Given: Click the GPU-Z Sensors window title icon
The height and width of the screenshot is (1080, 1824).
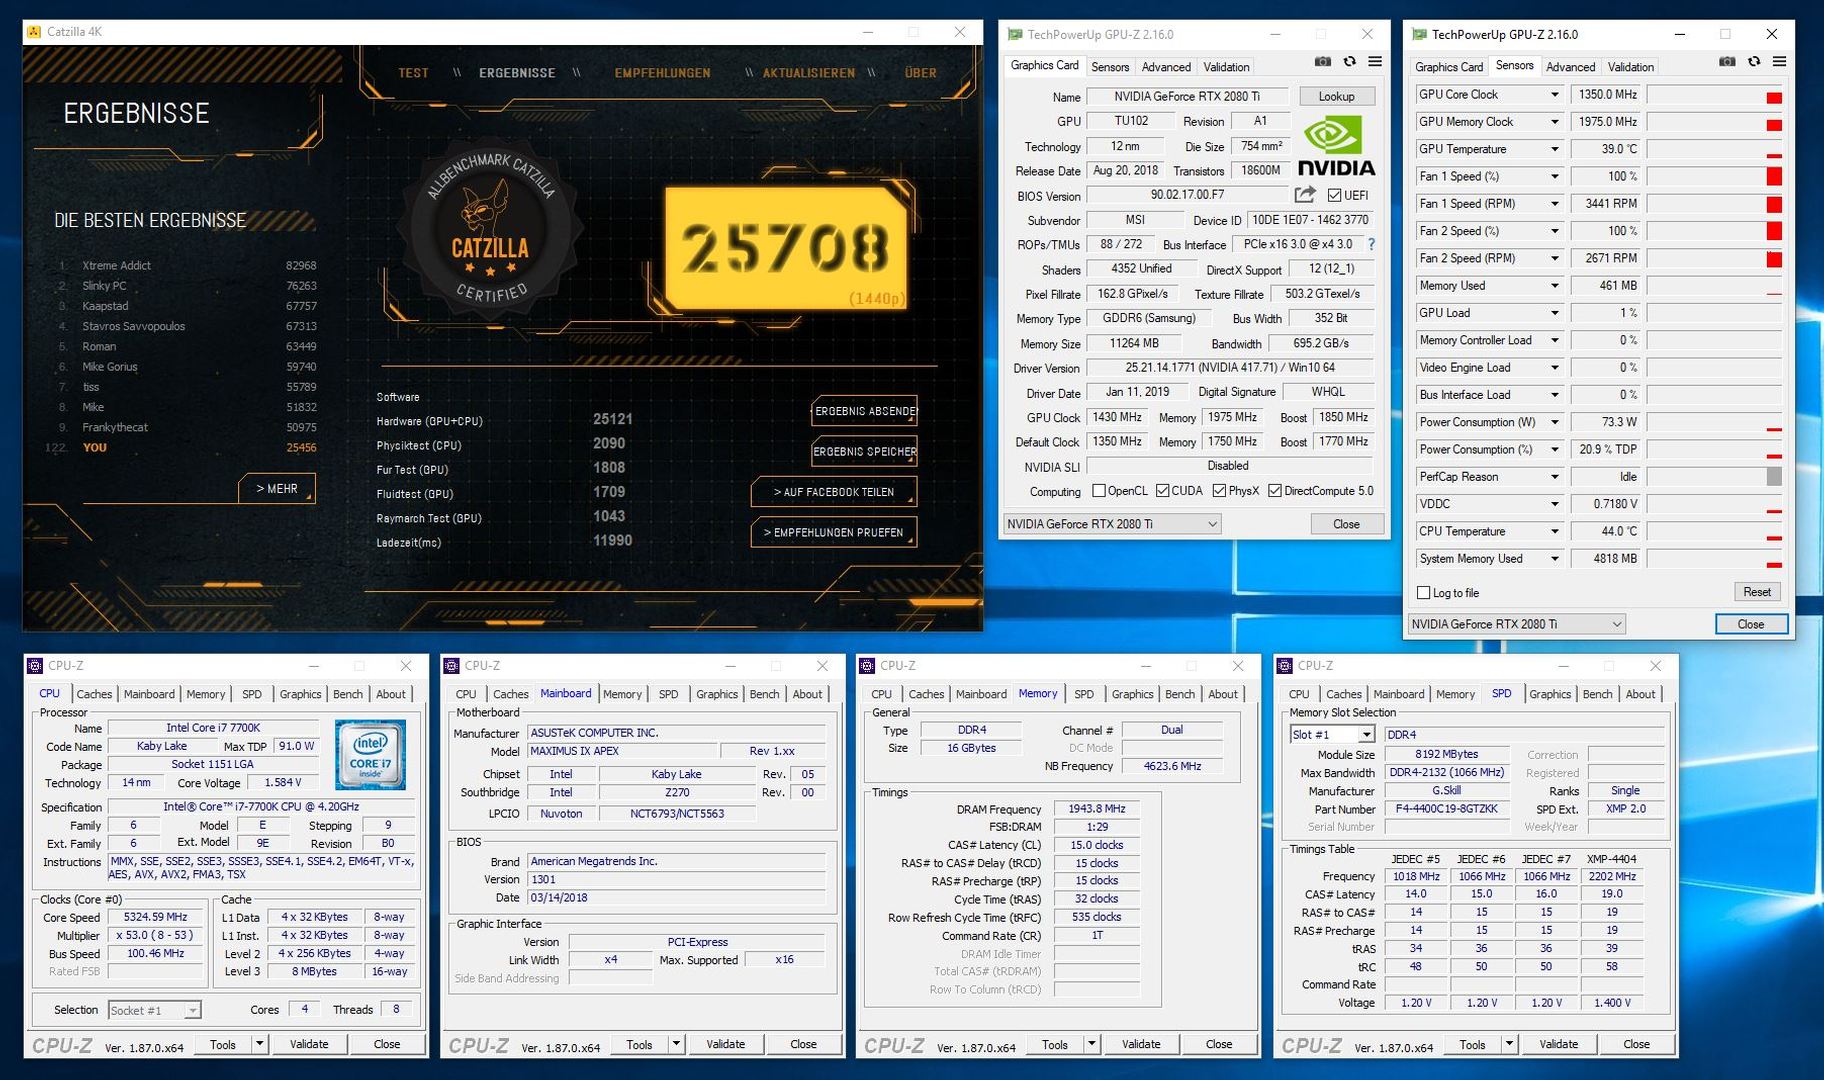Looking at the screenshot, I should tap(1419, 34).
